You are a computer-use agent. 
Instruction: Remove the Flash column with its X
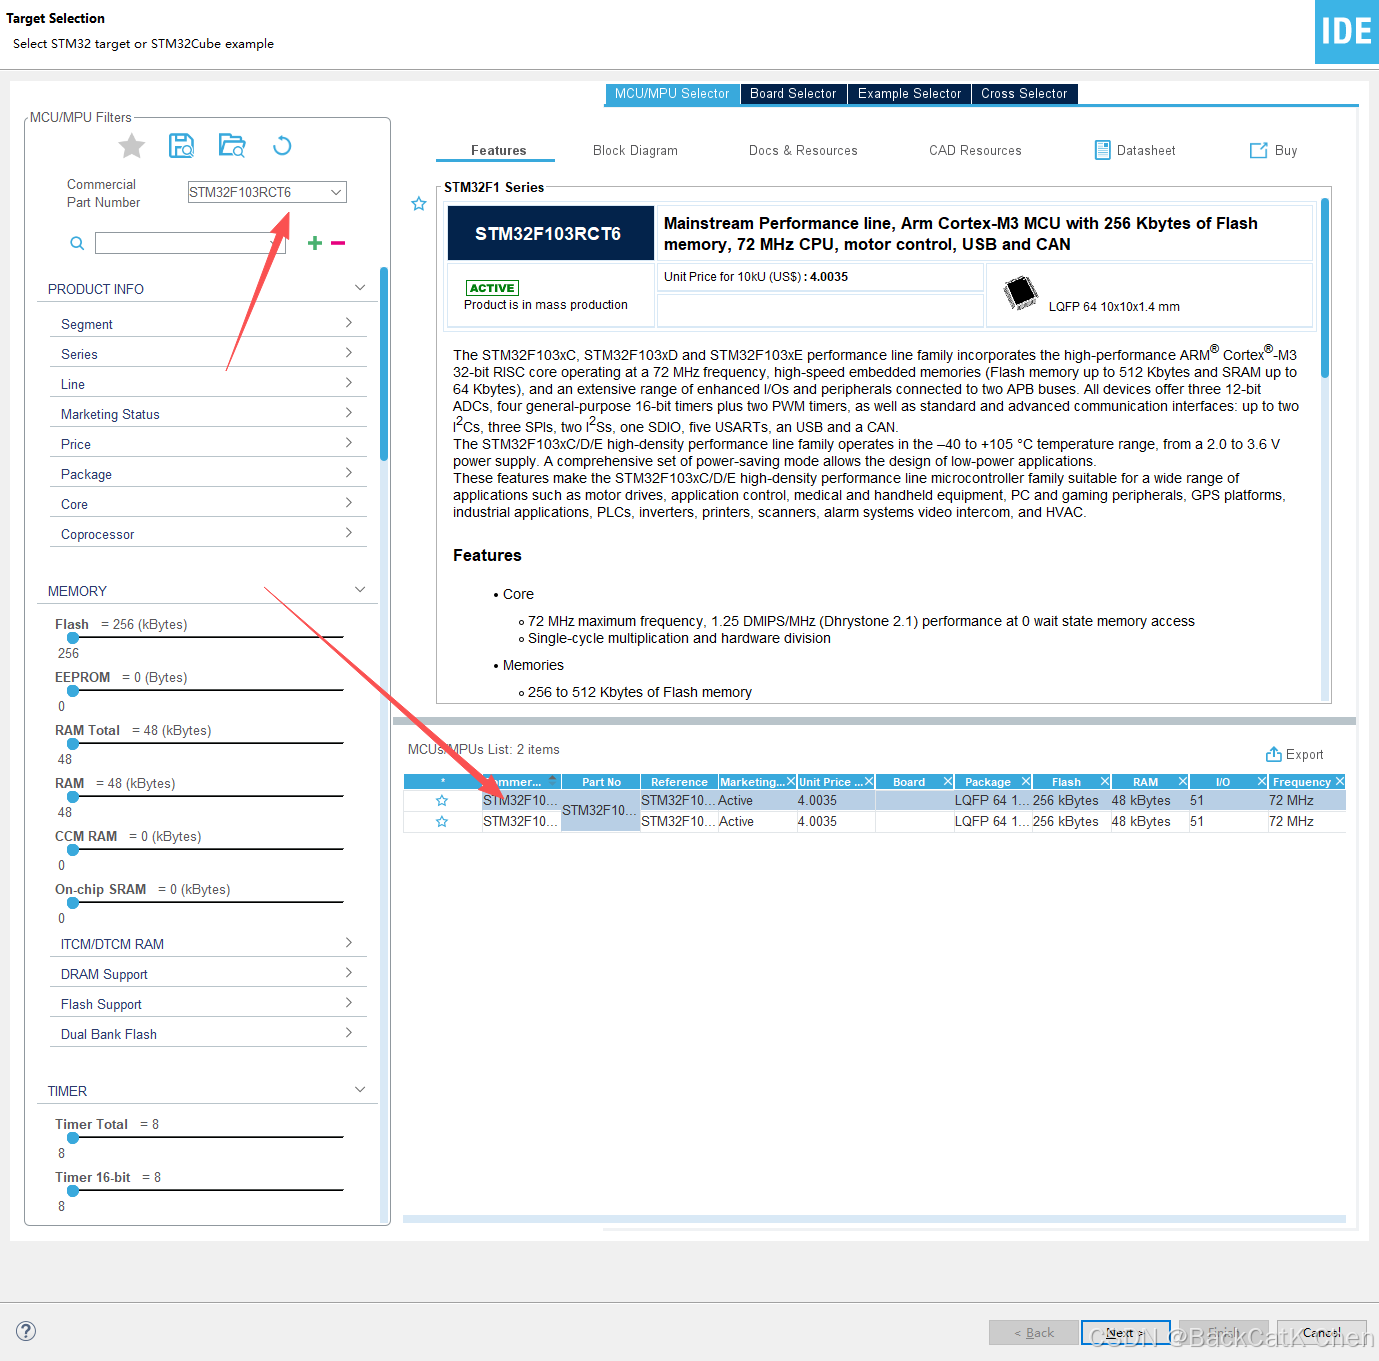1105,782
